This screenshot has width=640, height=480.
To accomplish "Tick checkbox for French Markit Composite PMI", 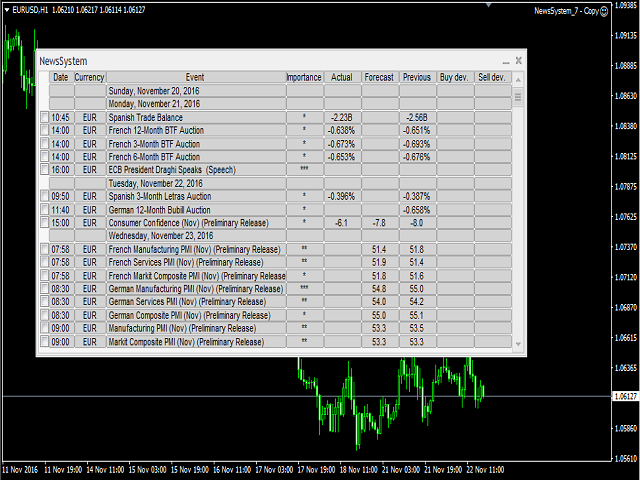I will click(x=44, y=276).
